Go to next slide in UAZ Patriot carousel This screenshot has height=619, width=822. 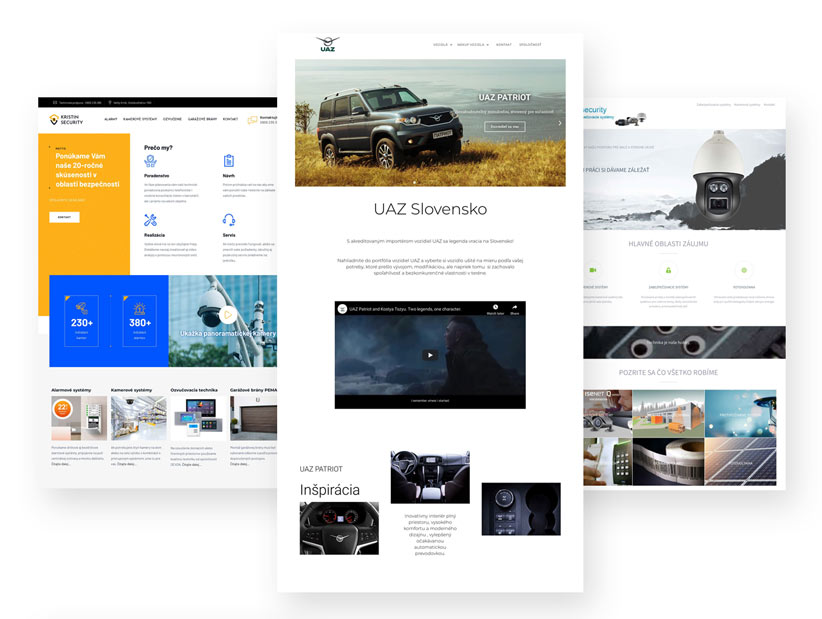click(x=560, y=123)
